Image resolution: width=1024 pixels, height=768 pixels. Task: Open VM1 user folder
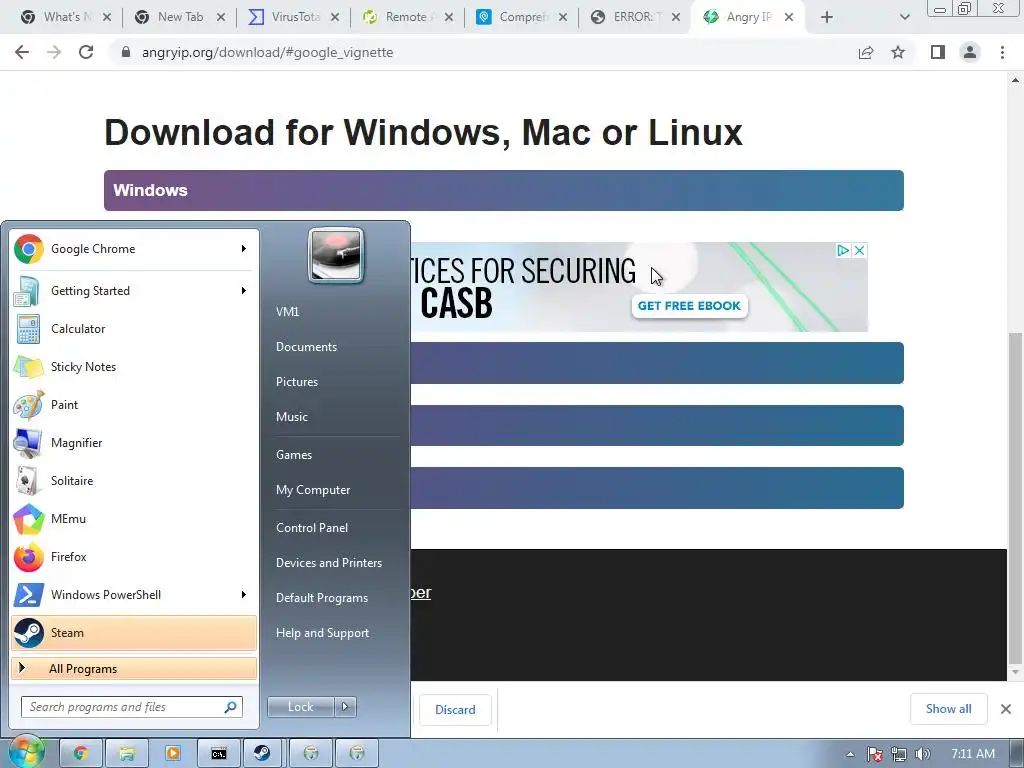point(287,312)
